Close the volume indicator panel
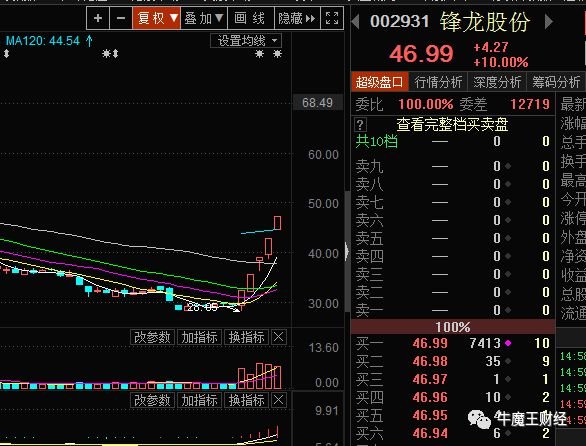This screenshot has width=586, height=446. (278, 337)
